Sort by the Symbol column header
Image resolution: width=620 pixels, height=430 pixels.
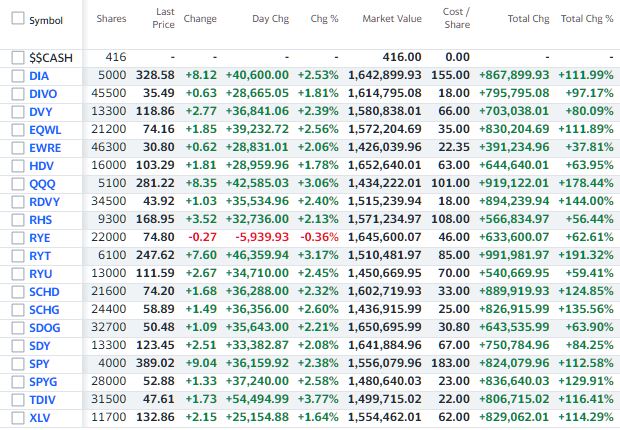[x=46, y=19]
